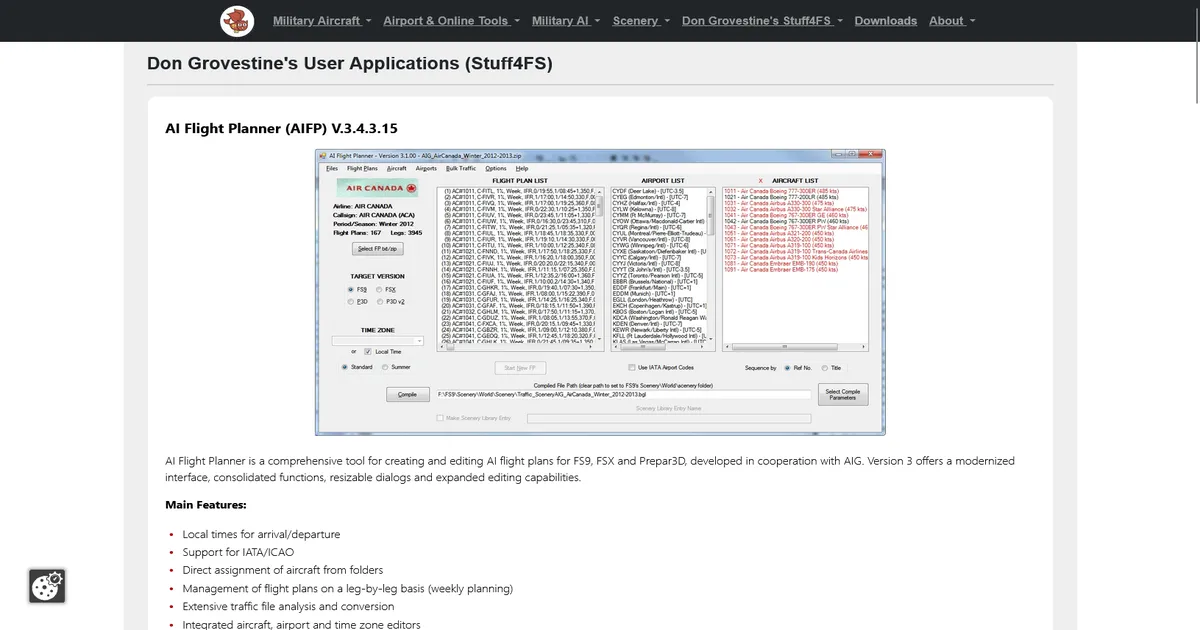Click the Start New FP button
Screen dimensions: 1200x630
tap(520, 368)
